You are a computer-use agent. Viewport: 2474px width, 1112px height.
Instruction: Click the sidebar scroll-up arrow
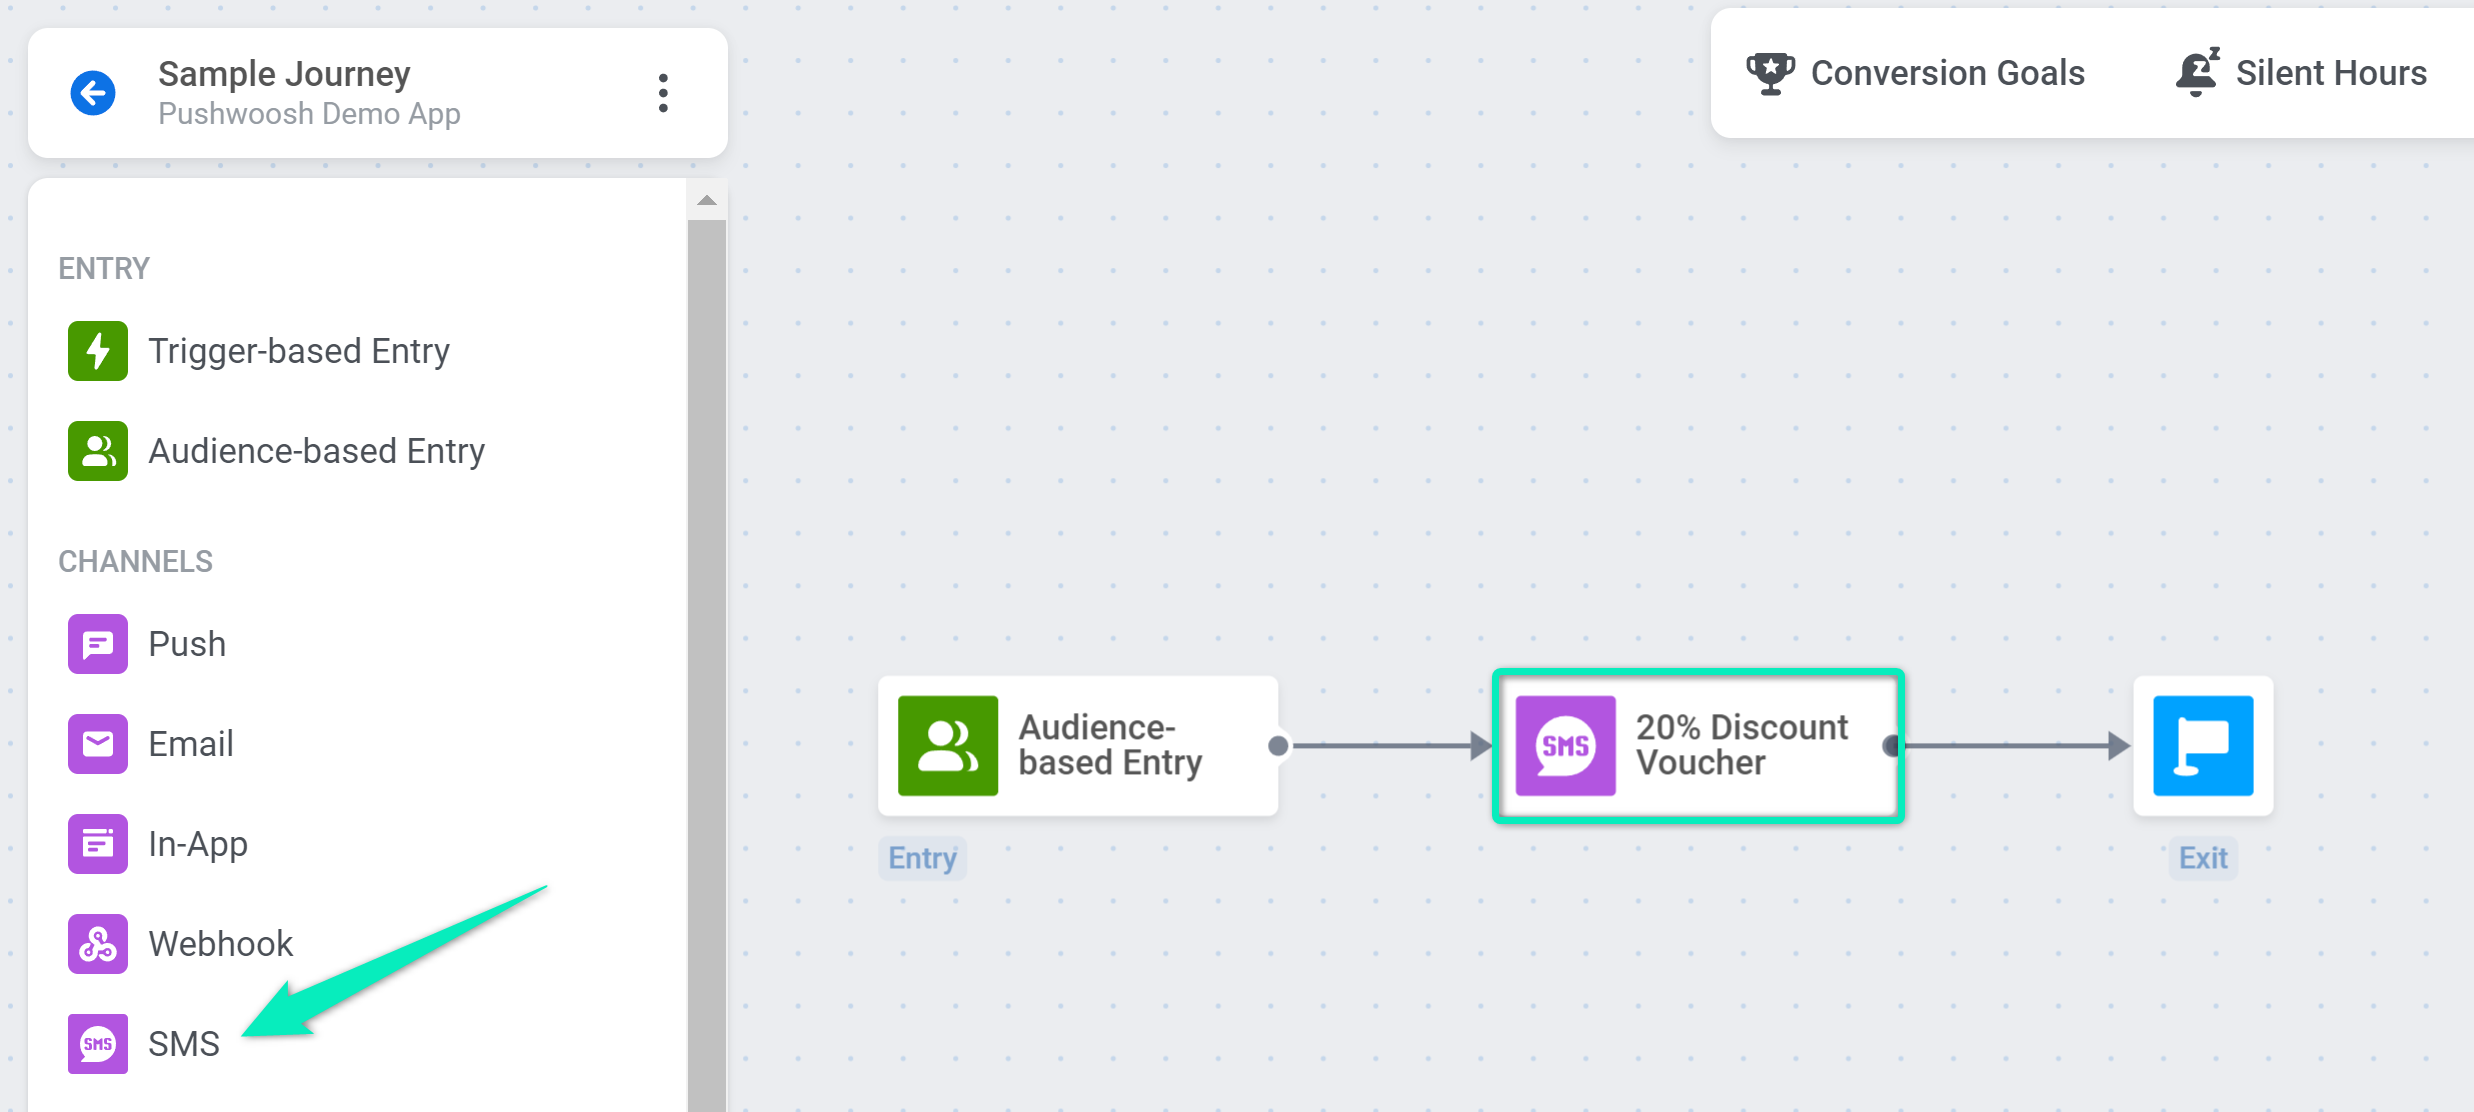click(x=707, y=200)
